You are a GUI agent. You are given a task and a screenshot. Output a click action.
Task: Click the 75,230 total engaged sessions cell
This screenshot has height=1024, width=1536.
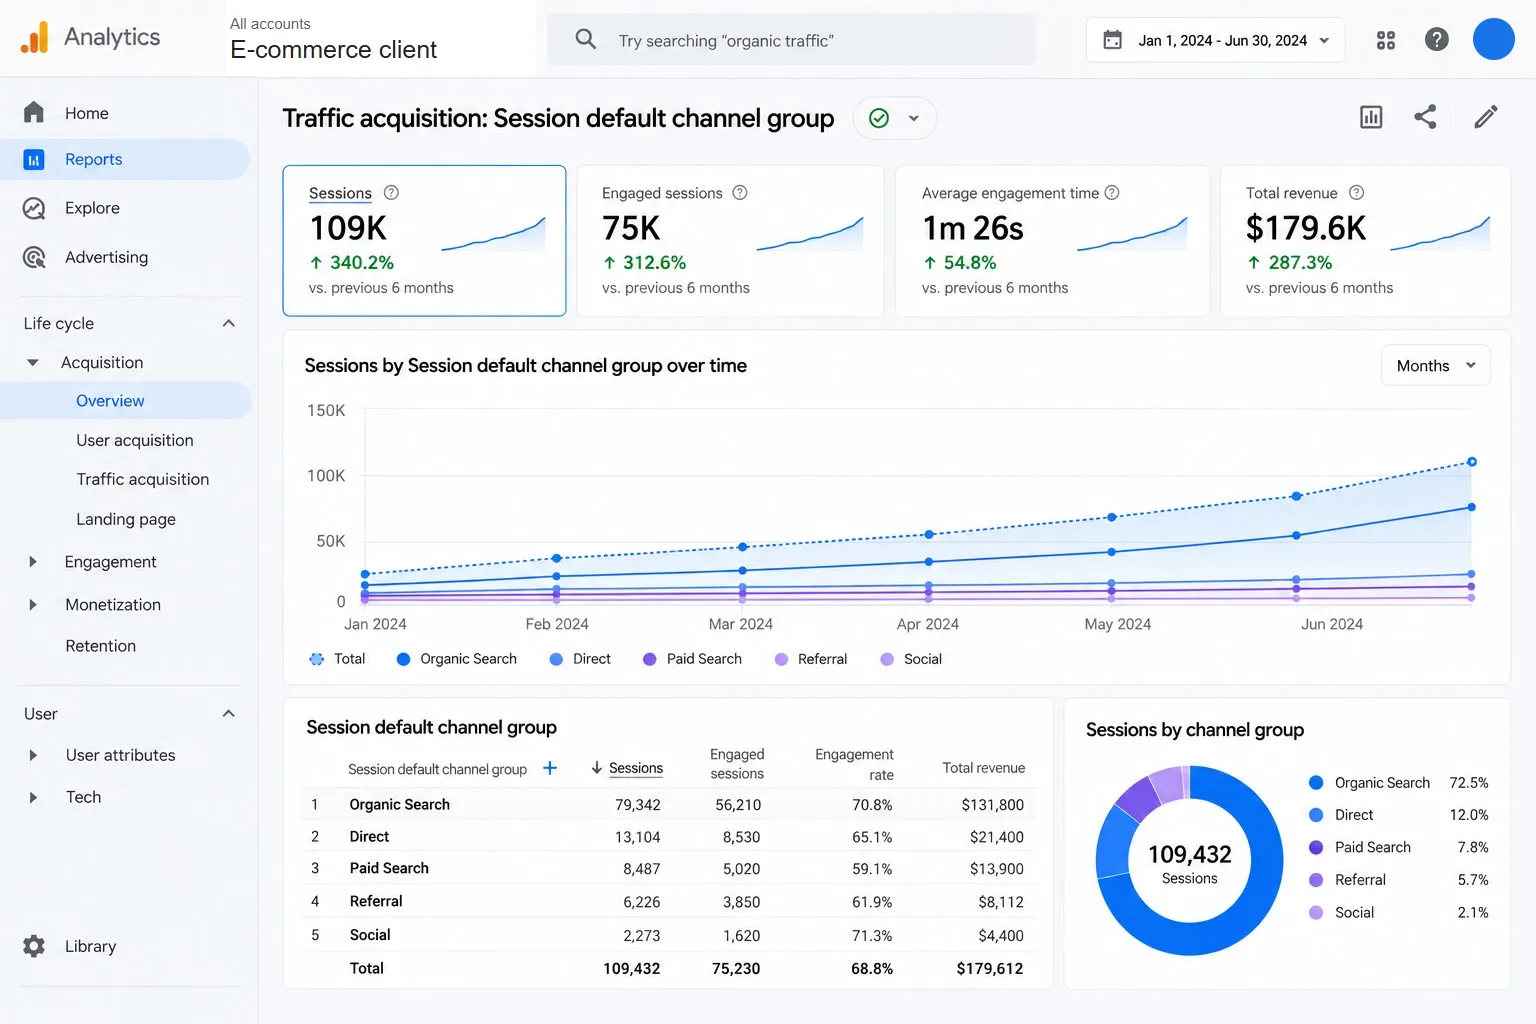(x=736, y=968)
